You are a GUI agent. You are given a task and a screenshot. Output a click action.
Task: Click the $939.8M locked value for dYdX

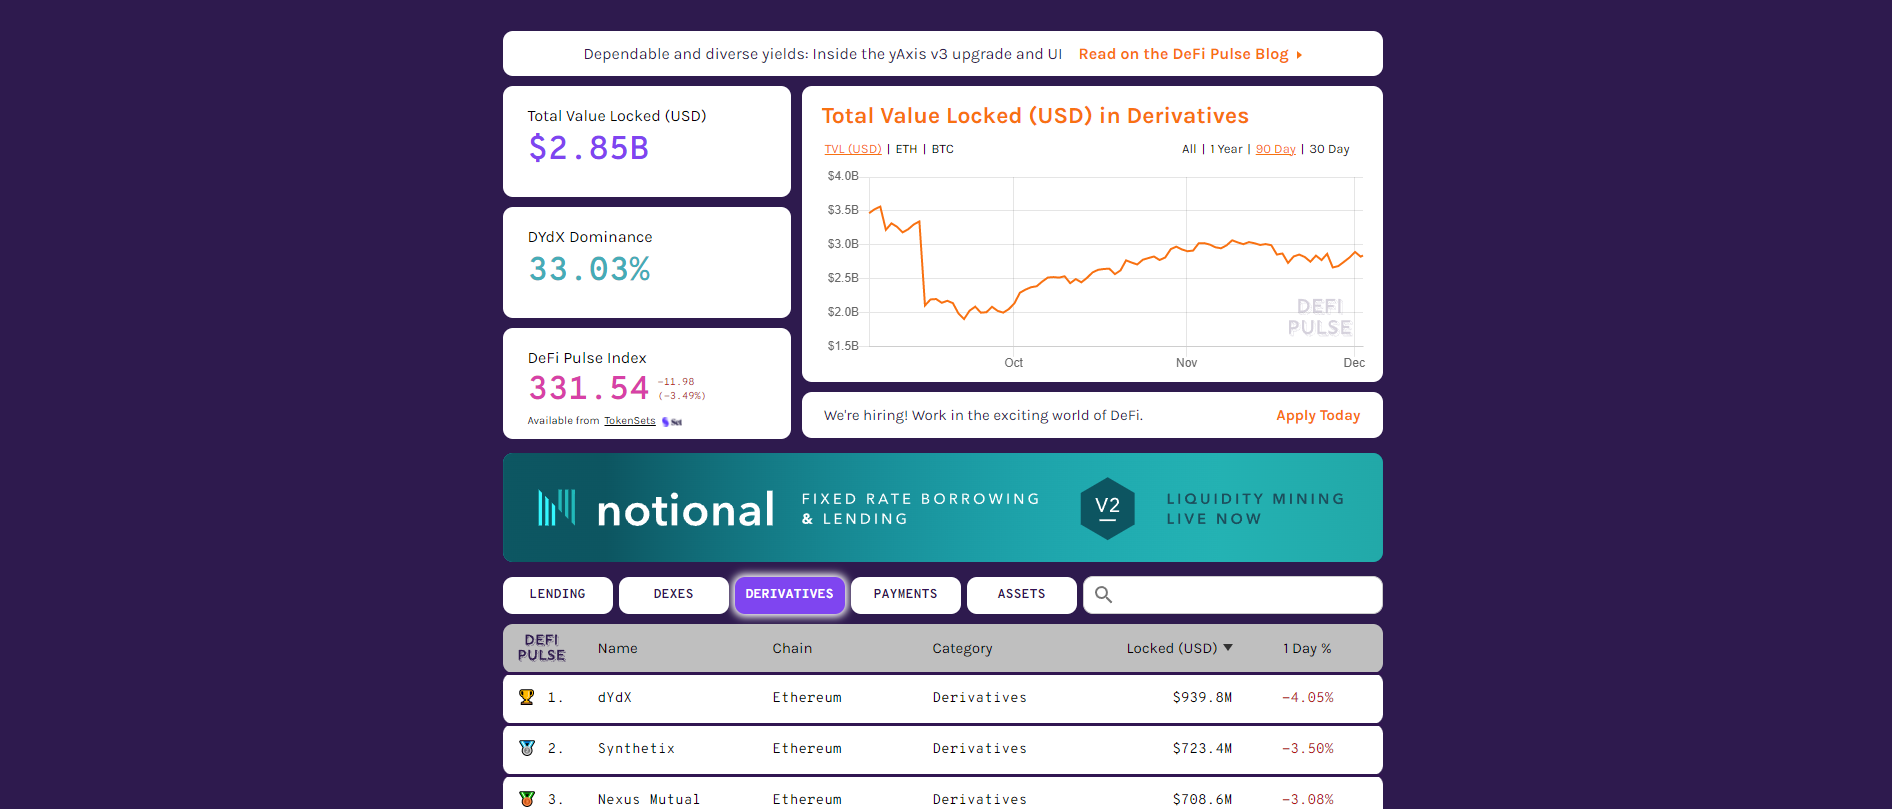(1202, 697)
